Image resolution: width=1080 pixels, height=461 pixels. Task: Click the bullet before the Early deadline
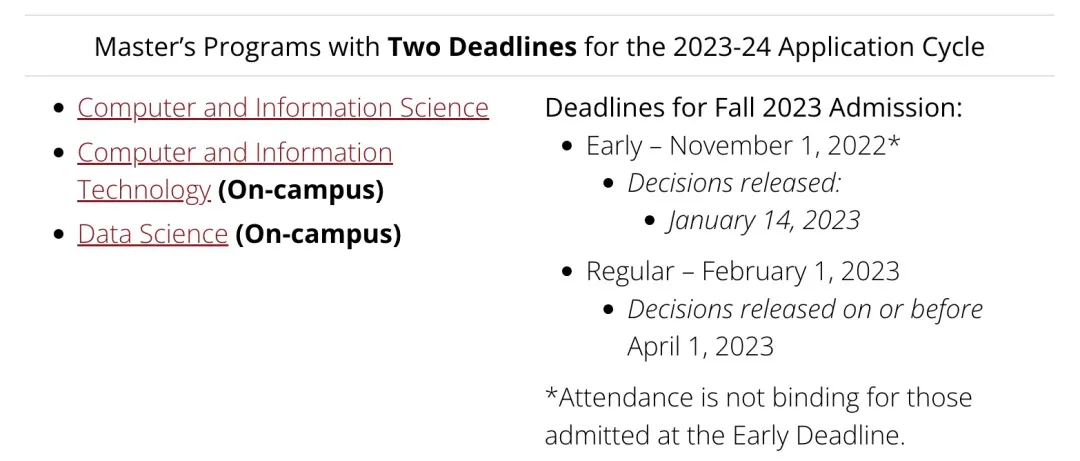567,147
